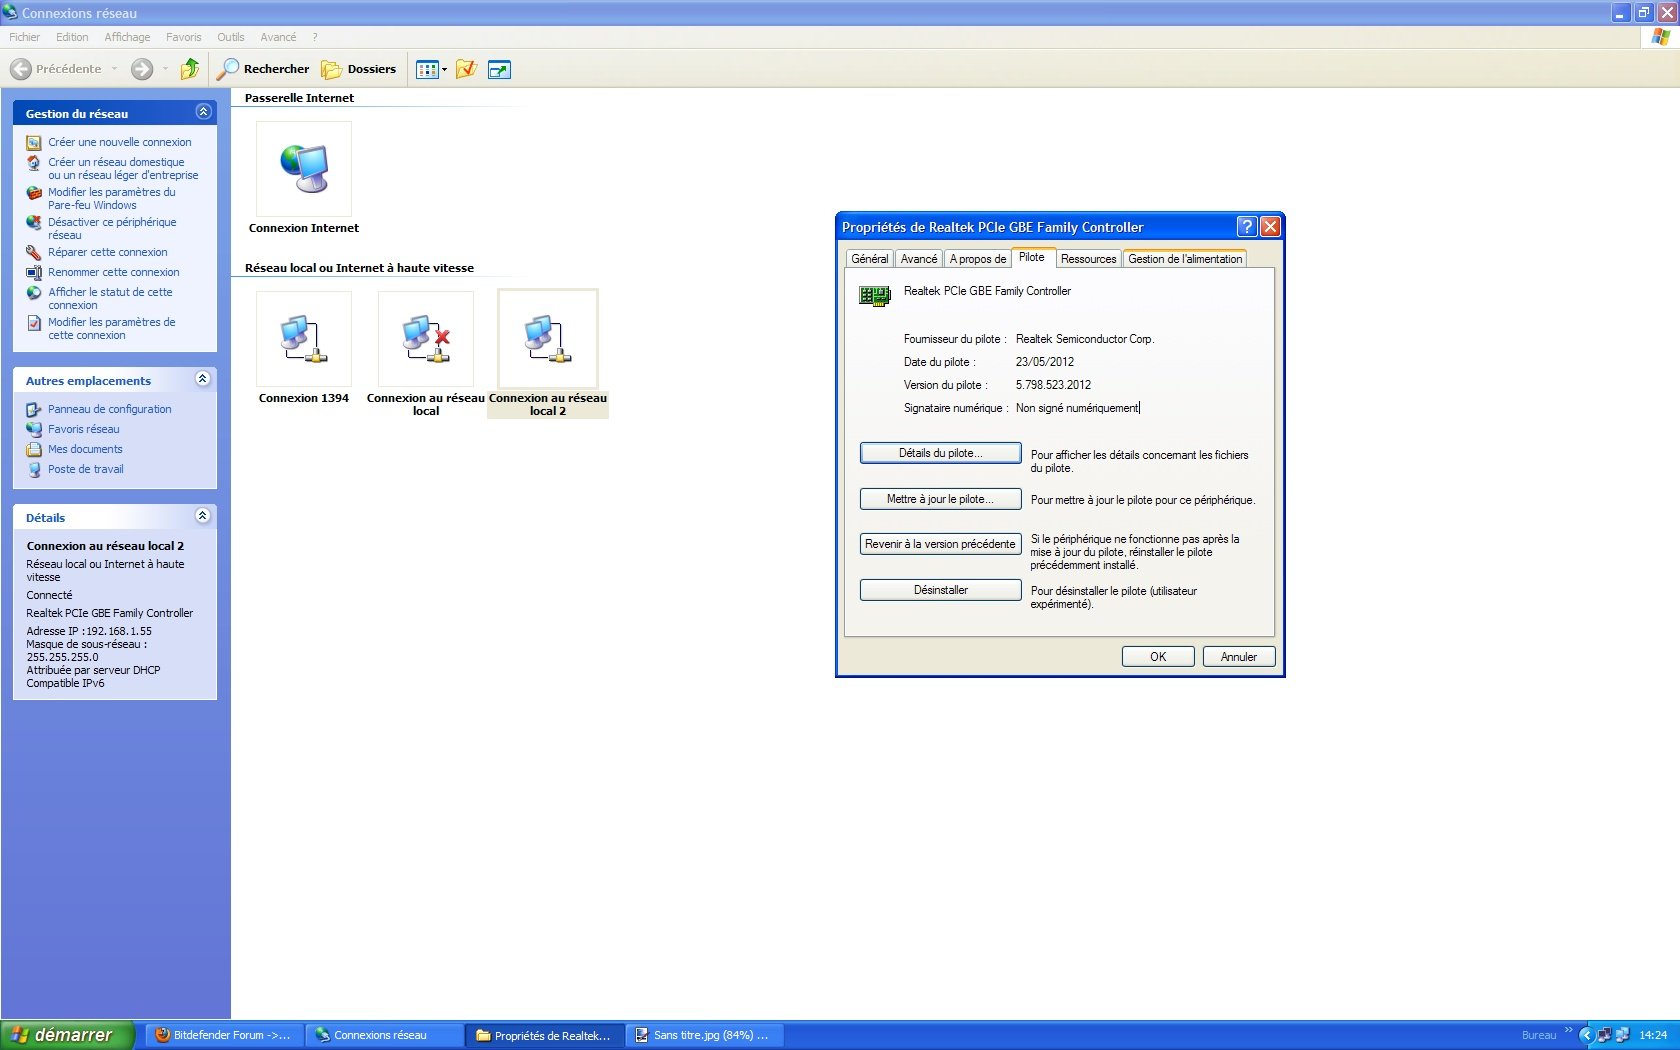Open the Précédente history dropdown arrow
This screenshot has height=1050, width=1680.
pyautogui.click(x=114, y=69)
